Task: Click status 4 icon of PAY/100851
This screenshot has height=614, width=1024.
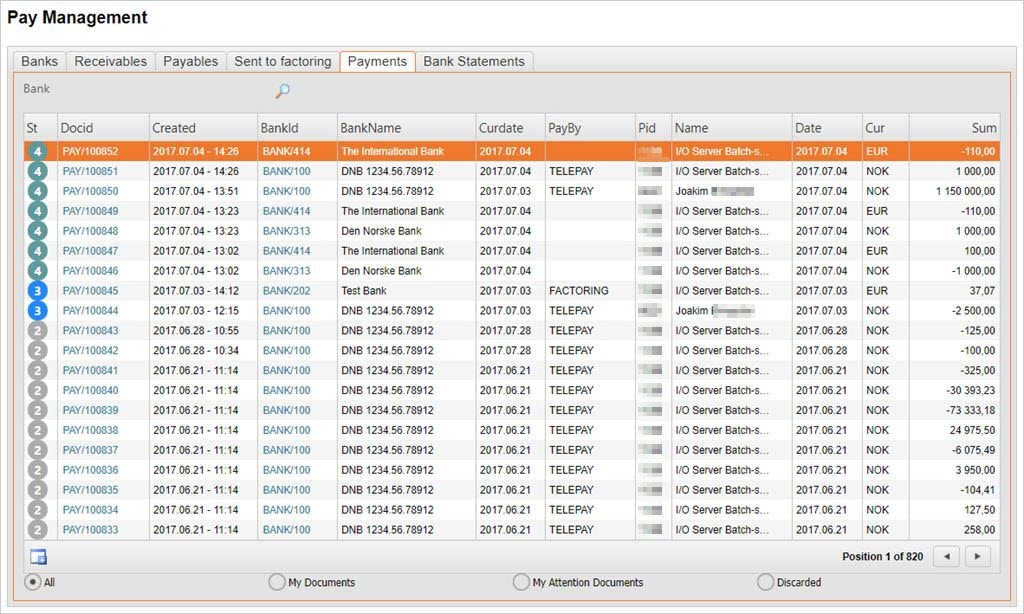Action: [37, 171]
